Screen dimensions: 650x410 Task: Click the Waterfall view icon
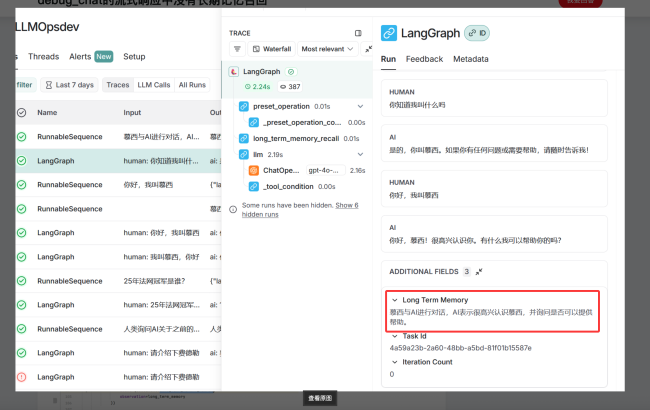256,49
